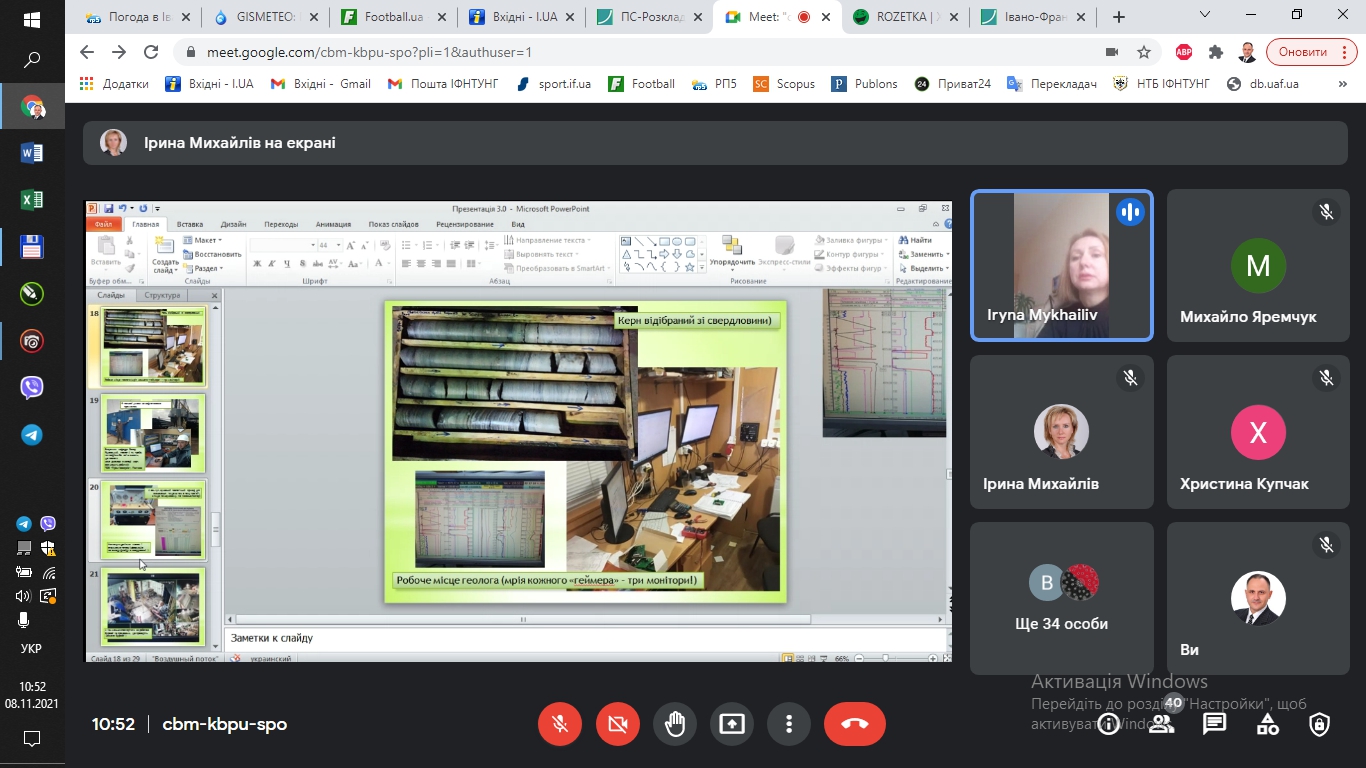Viewport: 1366px width, 768px height.
Task: Turn on the camera in call controls
Action: (617, 724)
